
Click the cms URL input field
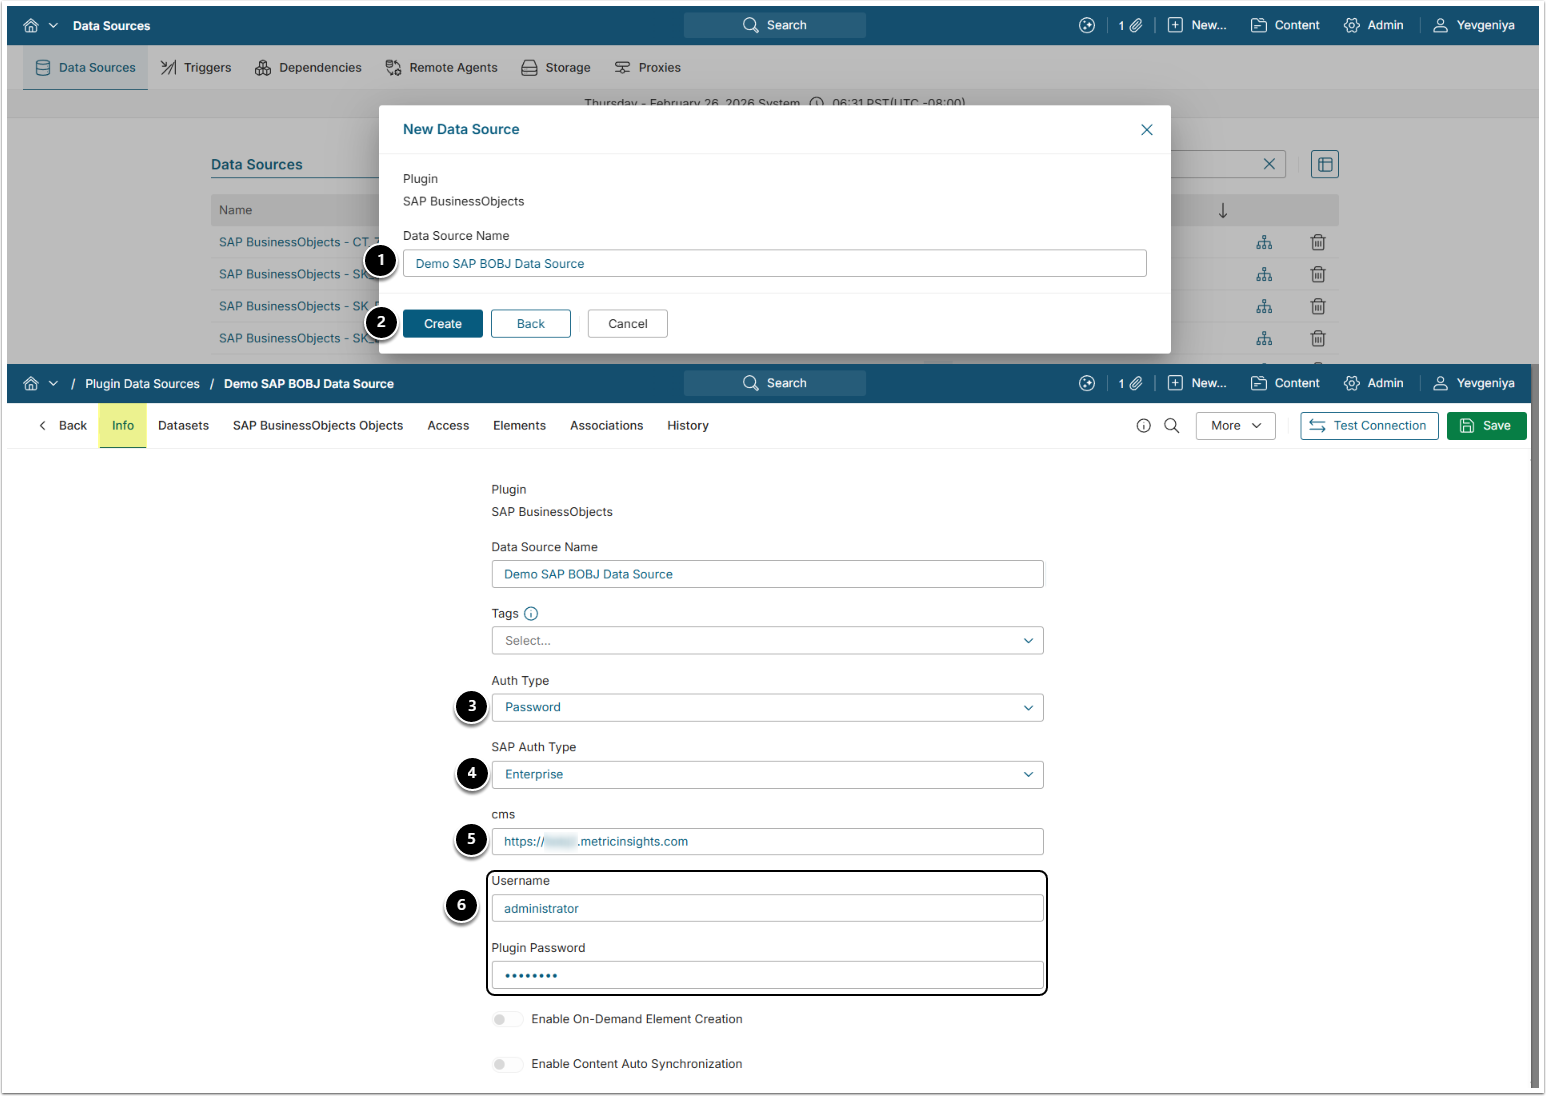point(767,842)
